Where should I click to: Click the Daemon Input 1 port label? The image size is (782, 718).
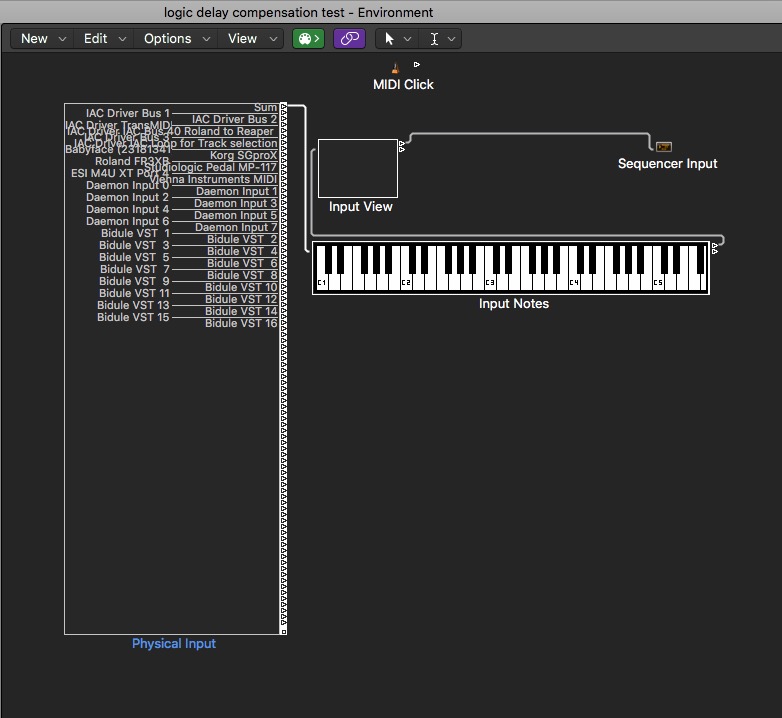[x=236, y=191]
